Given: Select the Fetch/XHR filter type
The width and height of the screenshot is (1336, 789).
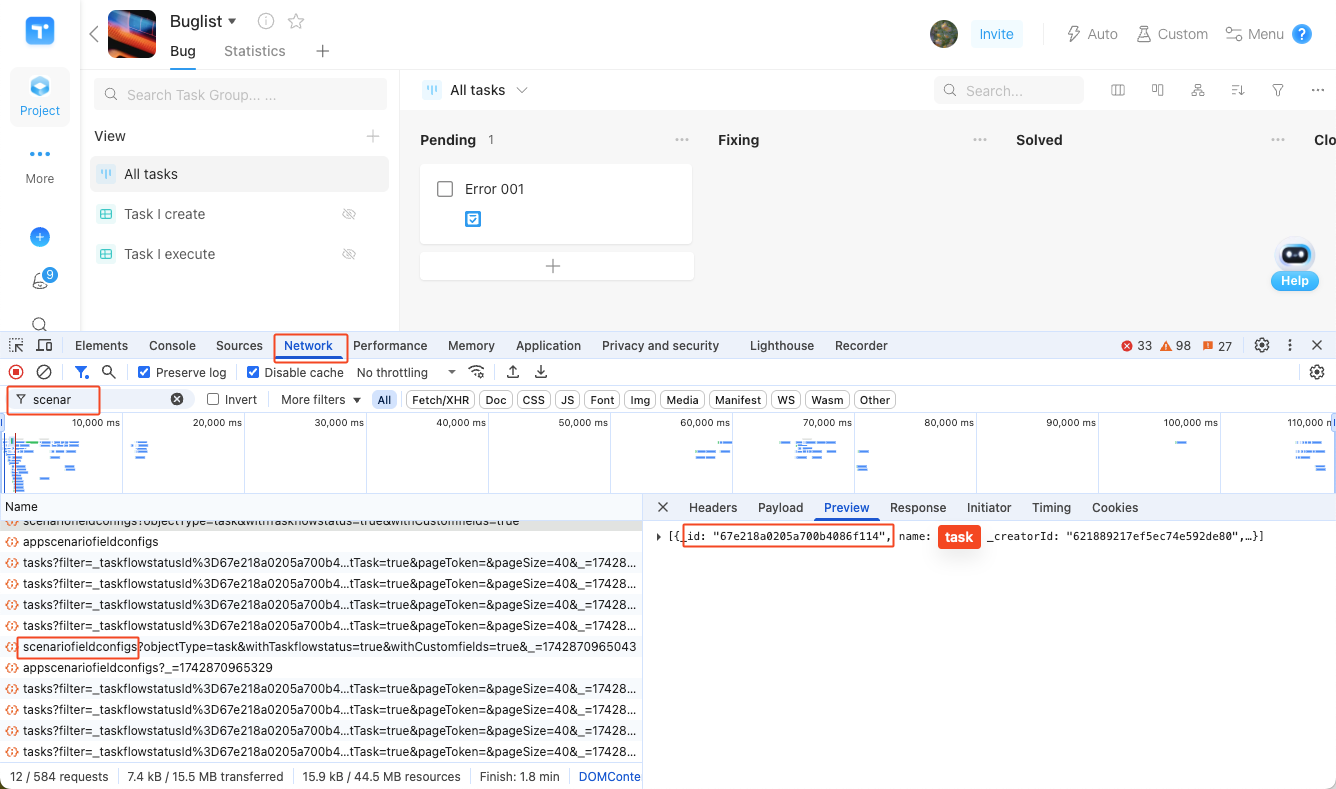Looking at the screenshot, I should click(x=441, y=400).
